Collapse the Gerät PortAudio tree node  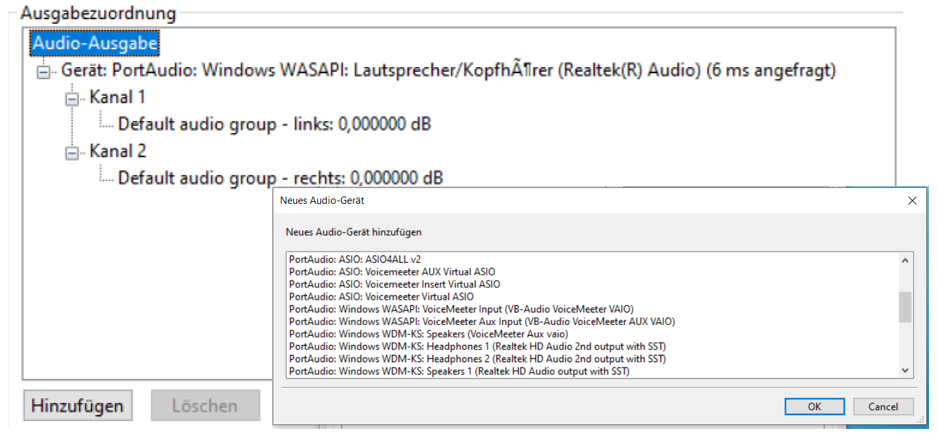(42, 72)
